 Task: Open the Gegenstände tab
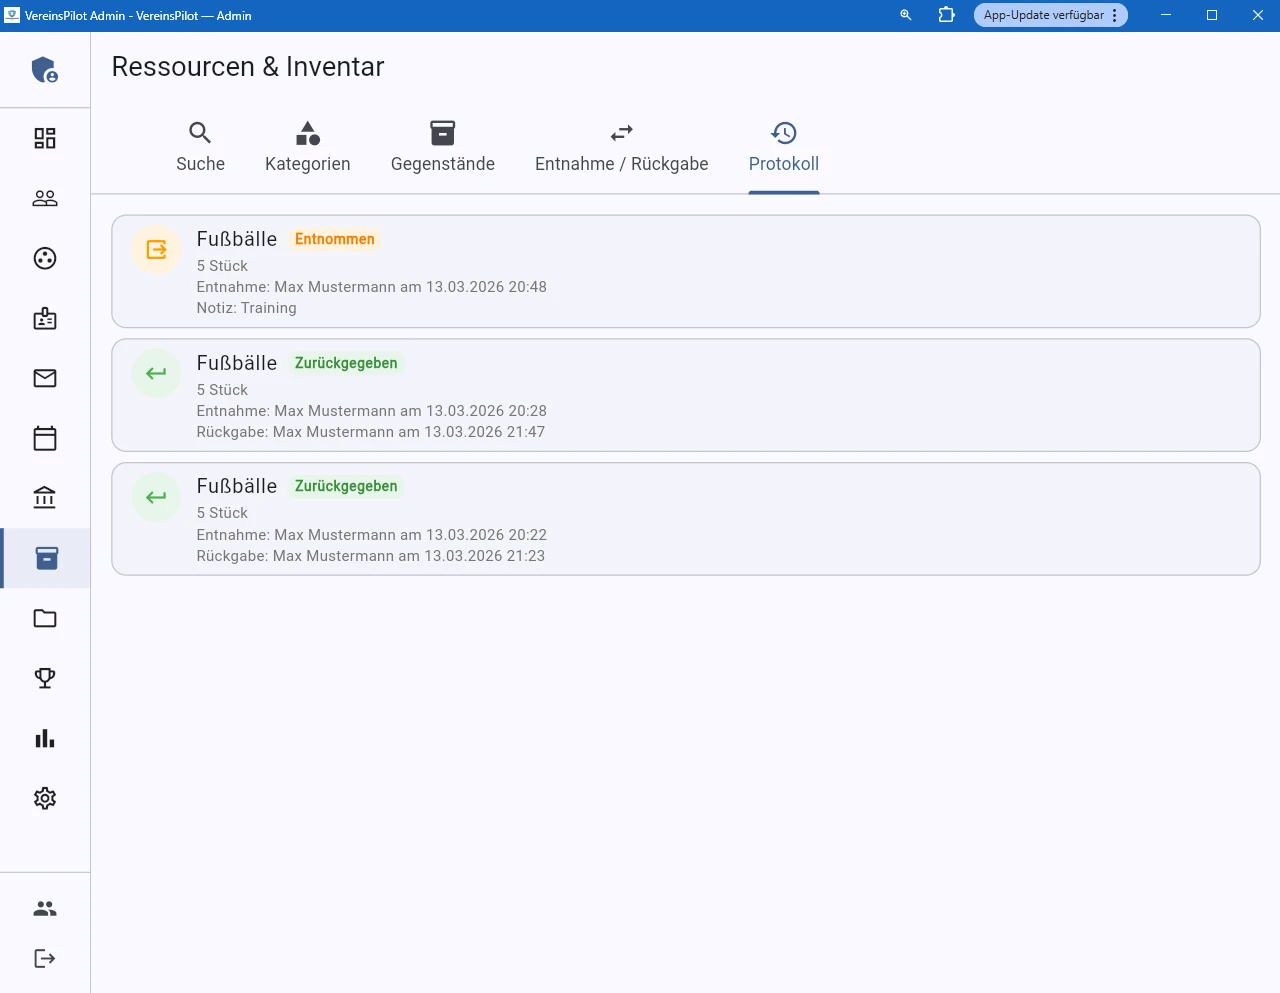(442, 147)
